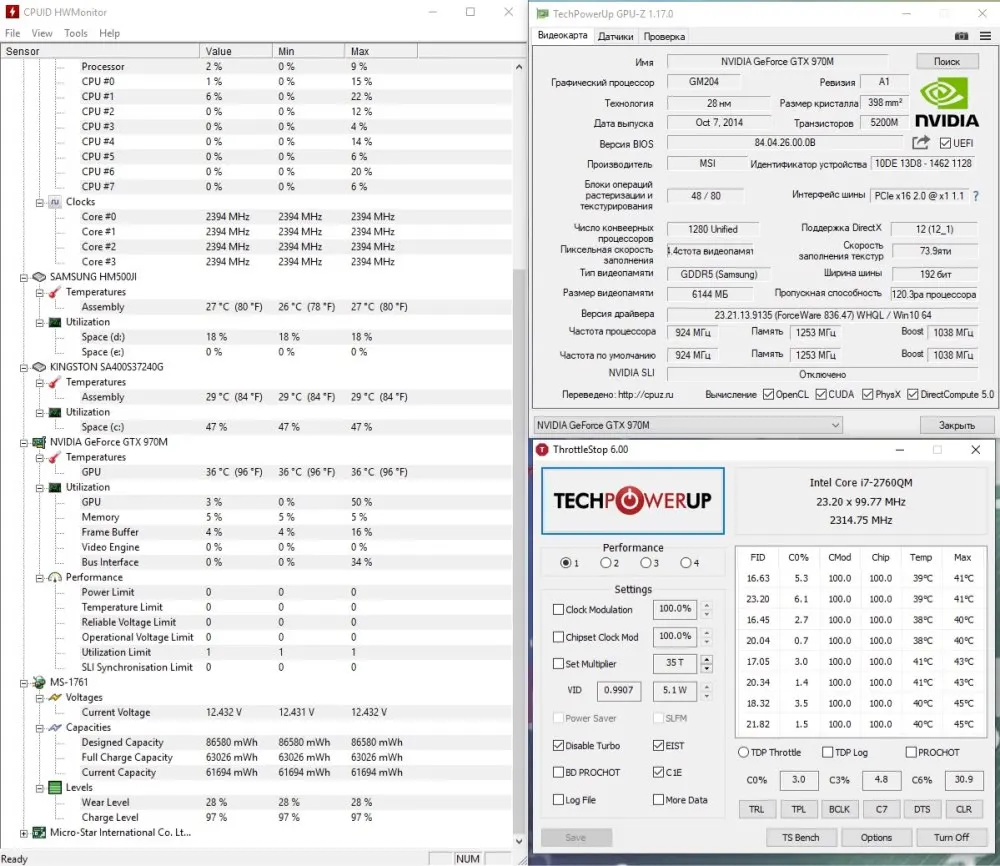Click the Turn Off button in ThrottleStop

(952, 837)
